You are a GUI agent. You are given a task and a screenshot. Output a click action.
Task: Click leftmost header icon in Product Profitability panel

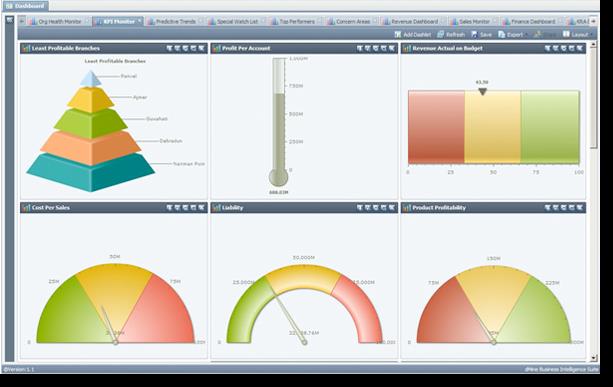coord(547,208)
